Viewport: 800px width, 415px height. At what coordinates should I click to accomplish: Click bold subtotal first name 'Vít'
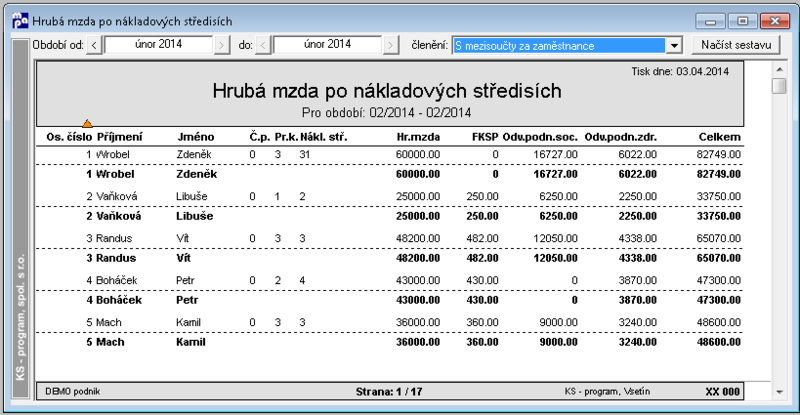(x=184, y=258)
